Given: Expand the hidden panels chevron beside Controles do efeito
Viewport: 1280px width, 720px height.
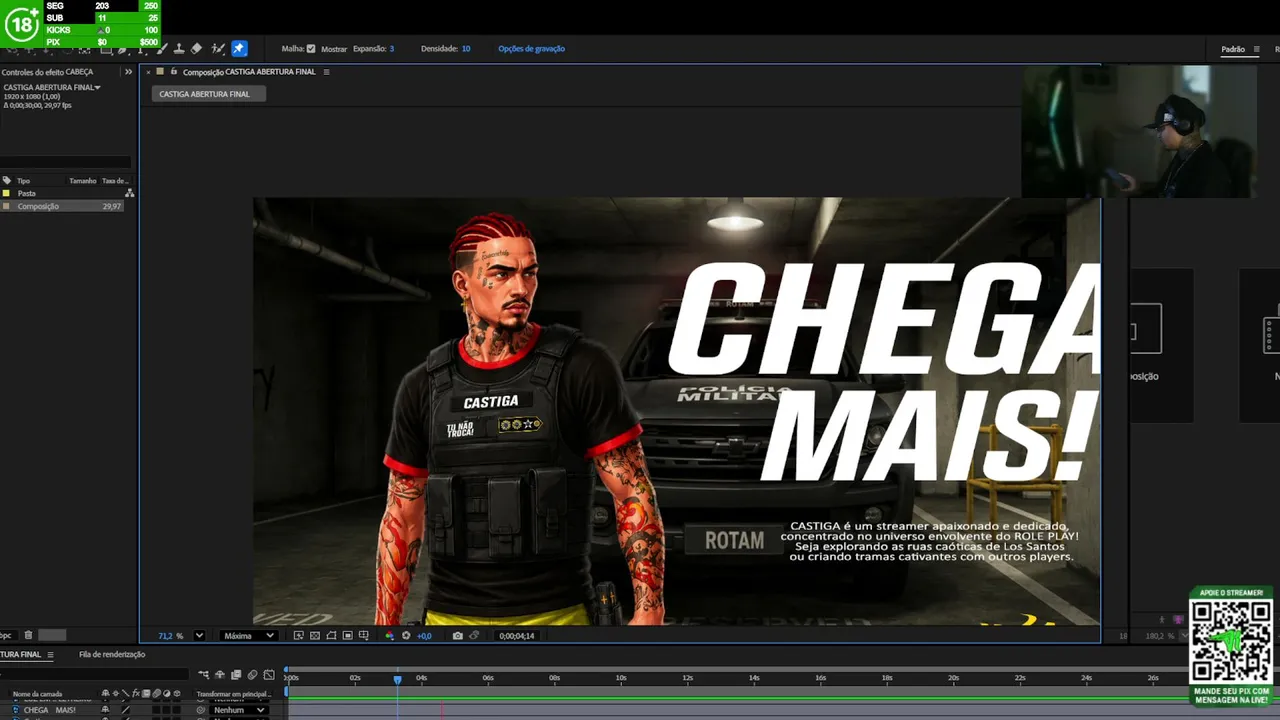Looking at the screenshot, I should pyautogui.click(x=128, y=72).
